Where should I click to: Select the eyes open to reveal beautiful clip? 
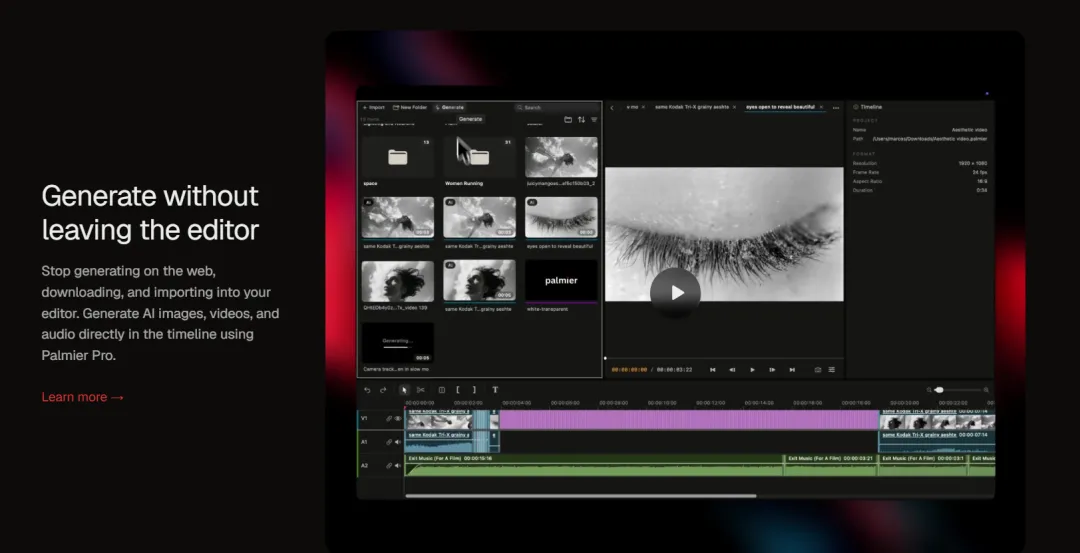coord(561,218)
